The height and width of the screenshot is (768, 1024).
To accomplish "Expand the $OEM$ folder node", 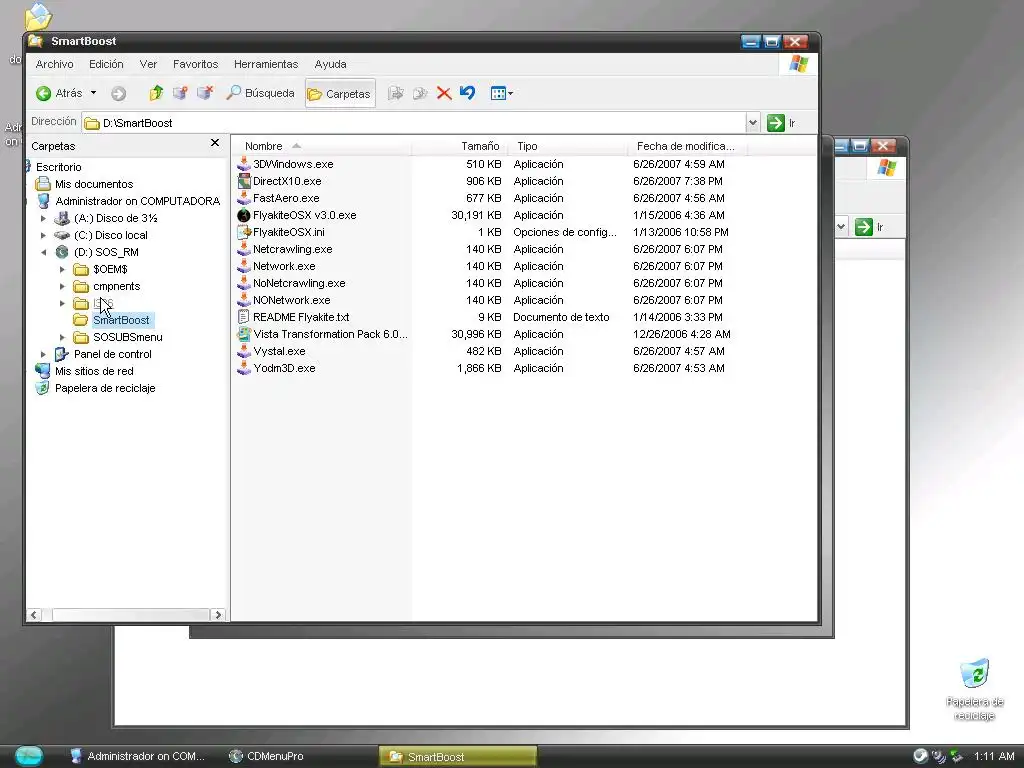I will point(63,269).
